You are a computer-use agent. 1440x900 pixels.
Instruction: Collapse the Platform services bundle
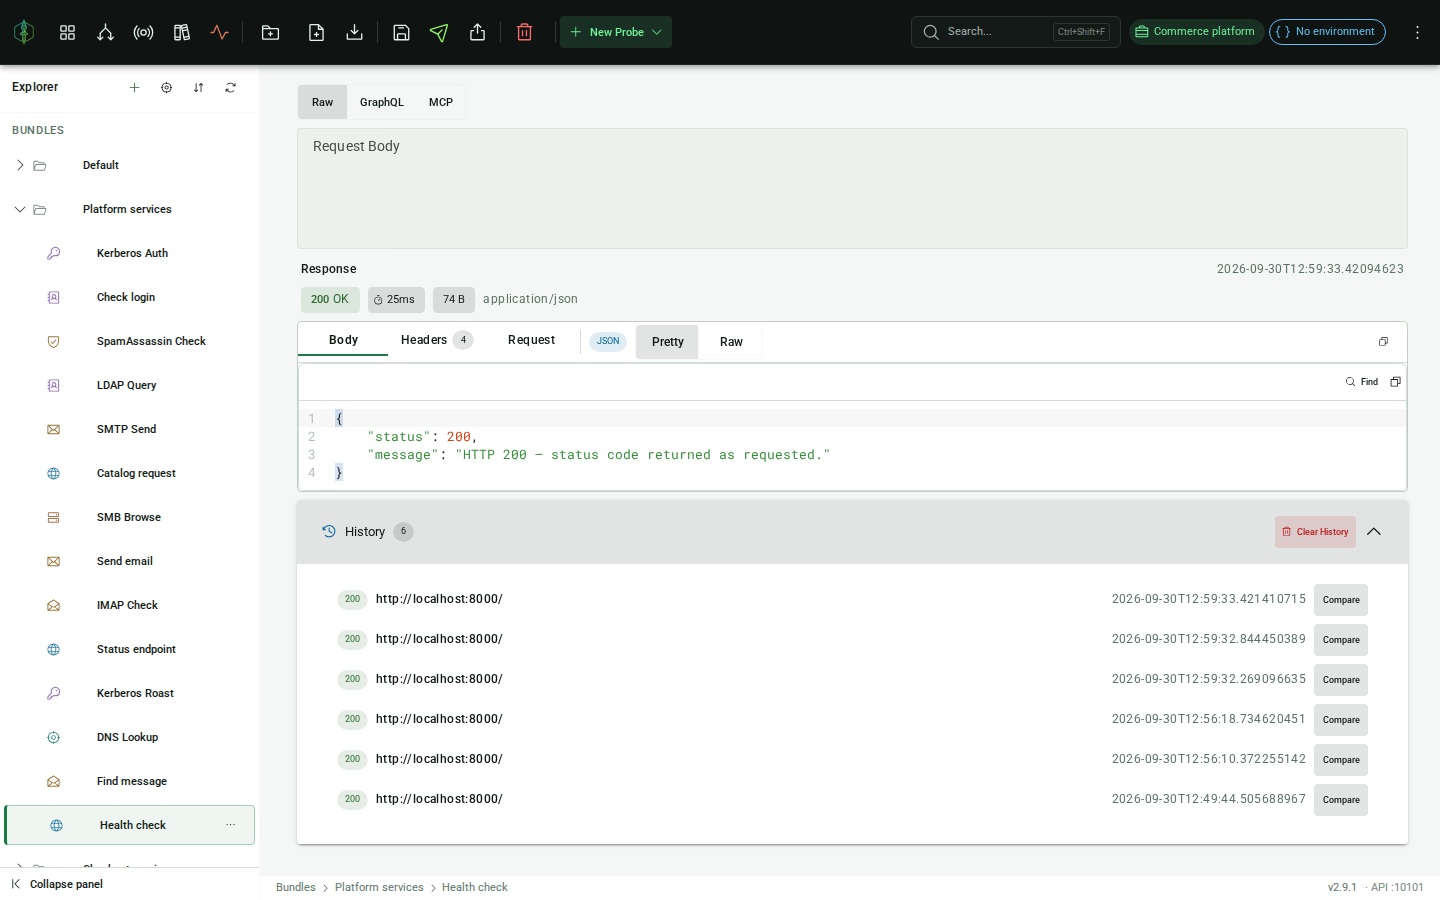[x=20, y=209]
